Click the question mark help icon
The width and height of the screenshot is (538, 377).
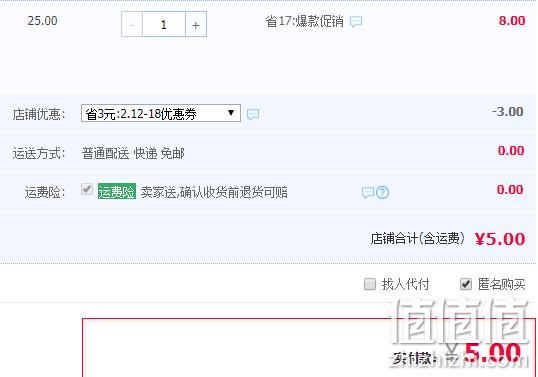383,192
